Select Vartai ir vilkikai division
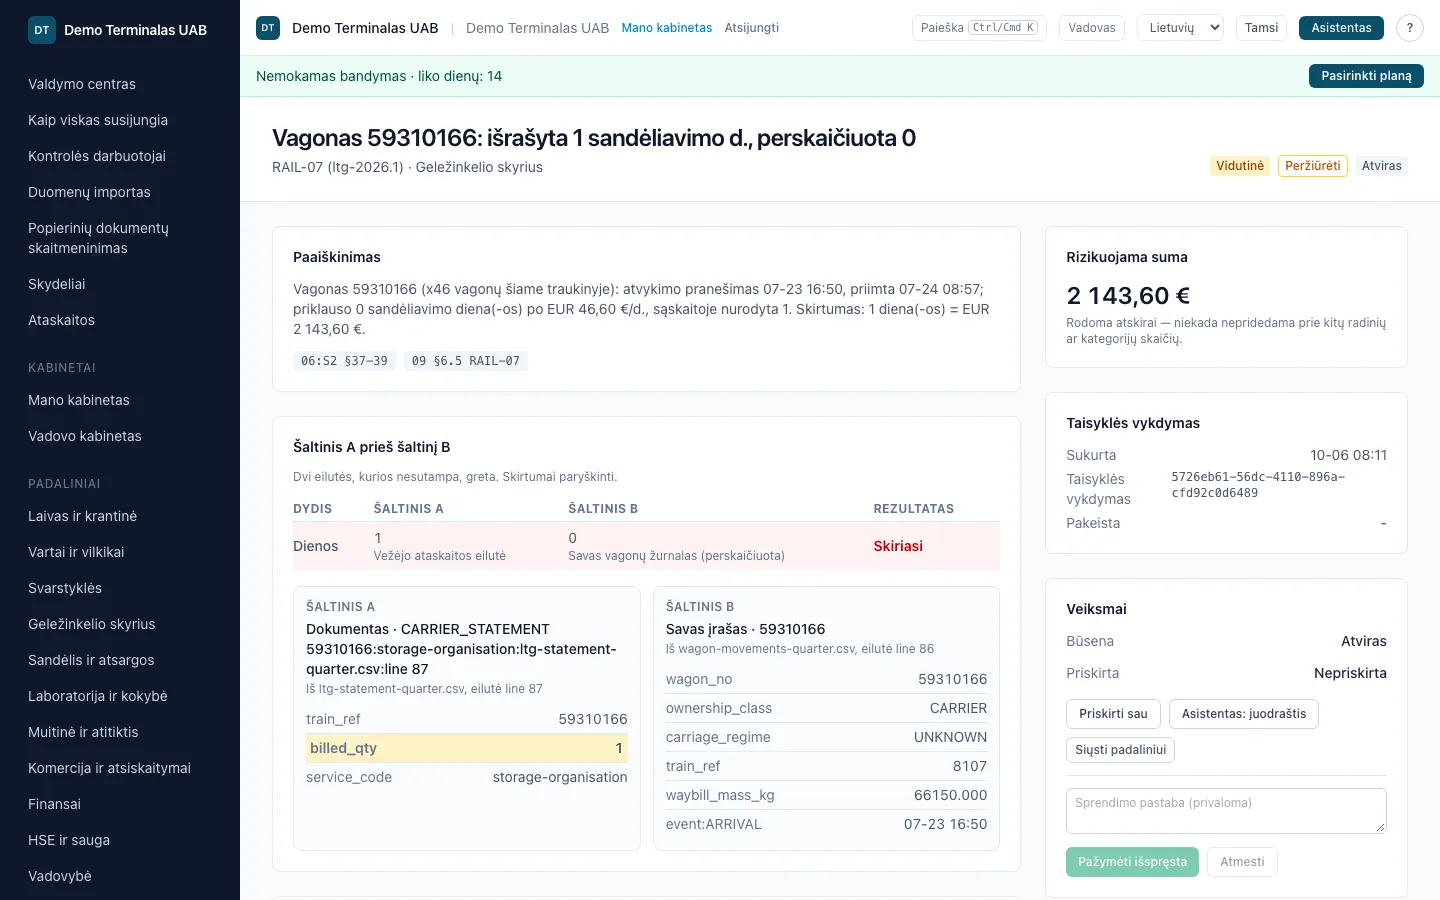This screenshot has height=900, width=1440. click(x=120, y=552)
